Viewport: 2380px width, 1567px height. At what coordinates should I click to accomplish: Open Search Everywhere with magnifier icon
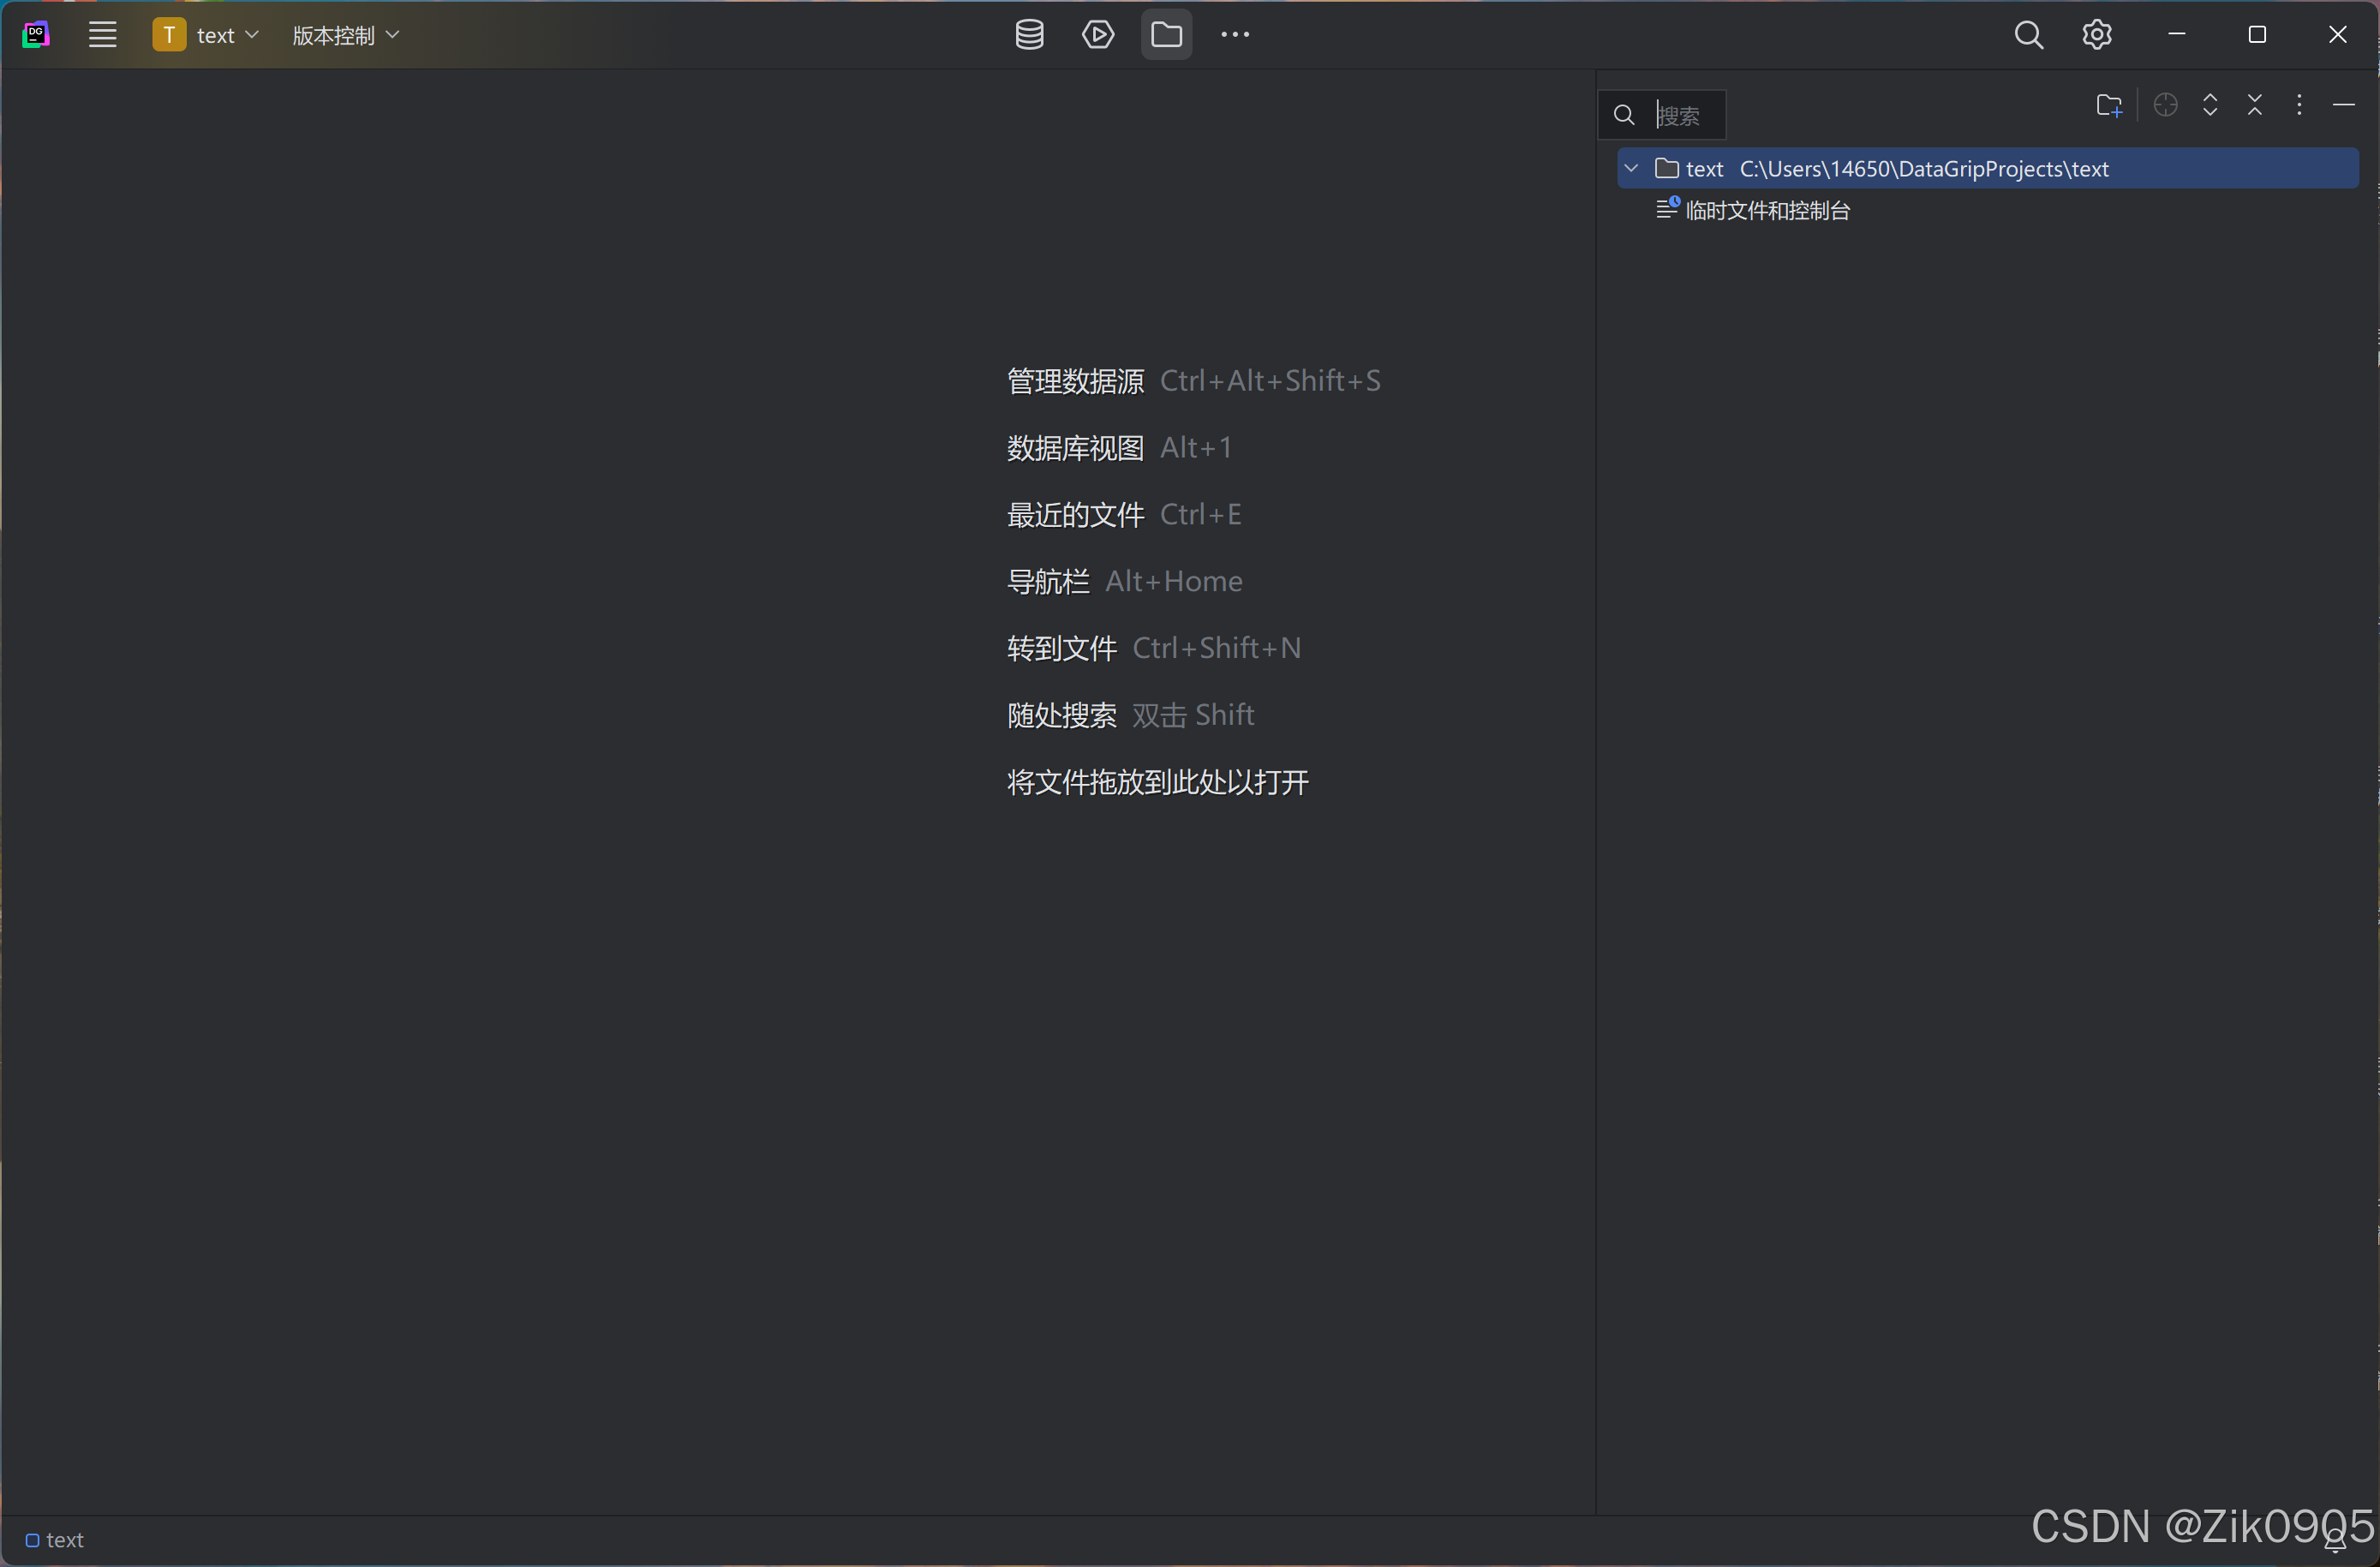click(2028, 34)
